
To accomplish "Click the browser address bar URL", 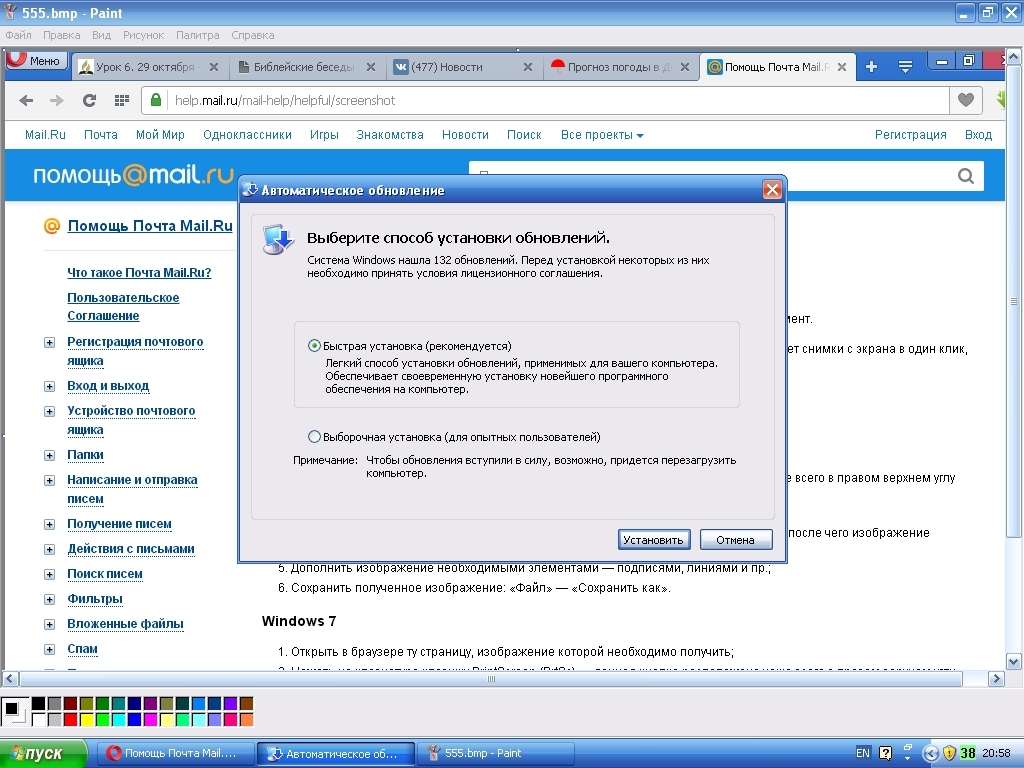I will click(285, 101).
